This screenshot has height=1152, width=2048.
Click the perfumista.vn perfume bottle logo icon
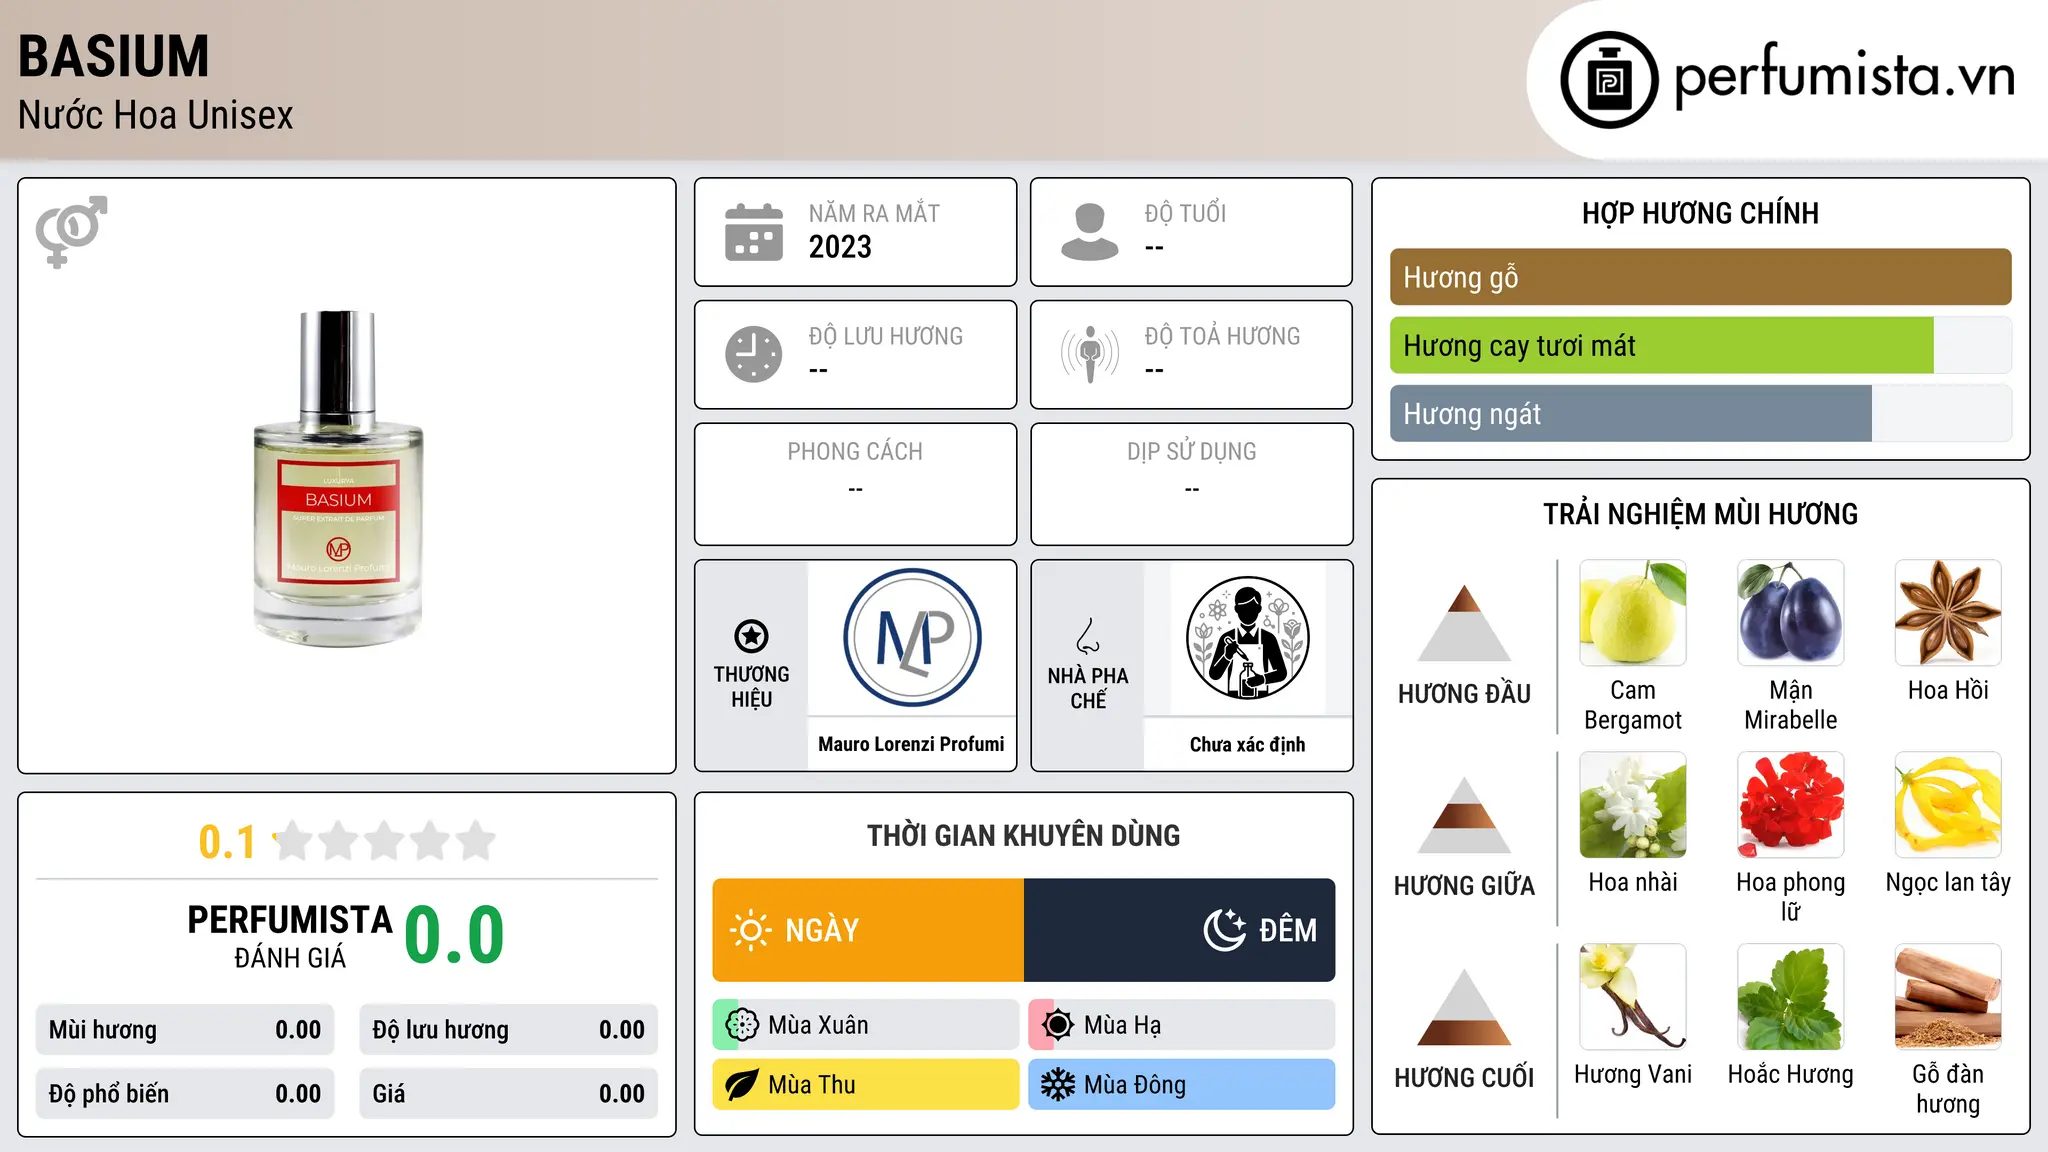click(x=1609, y=79)
